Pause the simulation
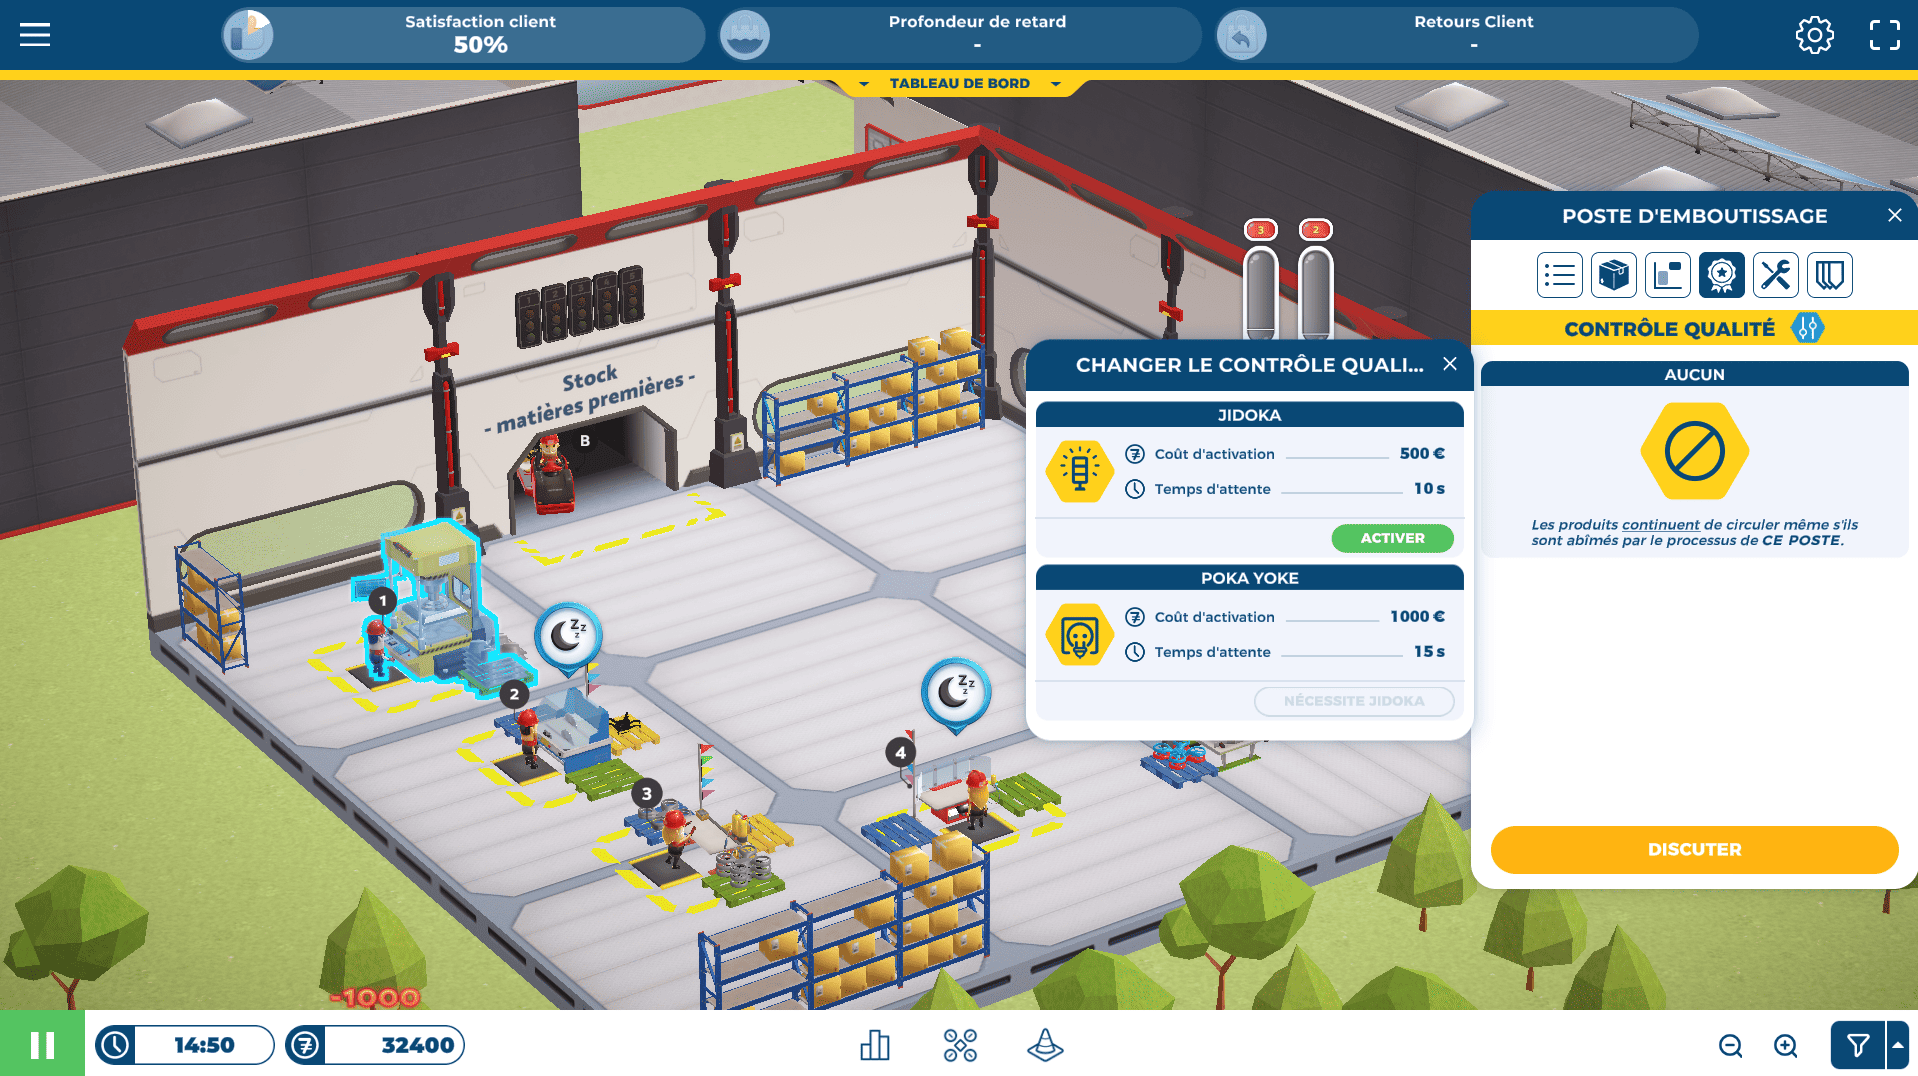The height and width of the screenshot is (1076, 1918). point(42,1045)
